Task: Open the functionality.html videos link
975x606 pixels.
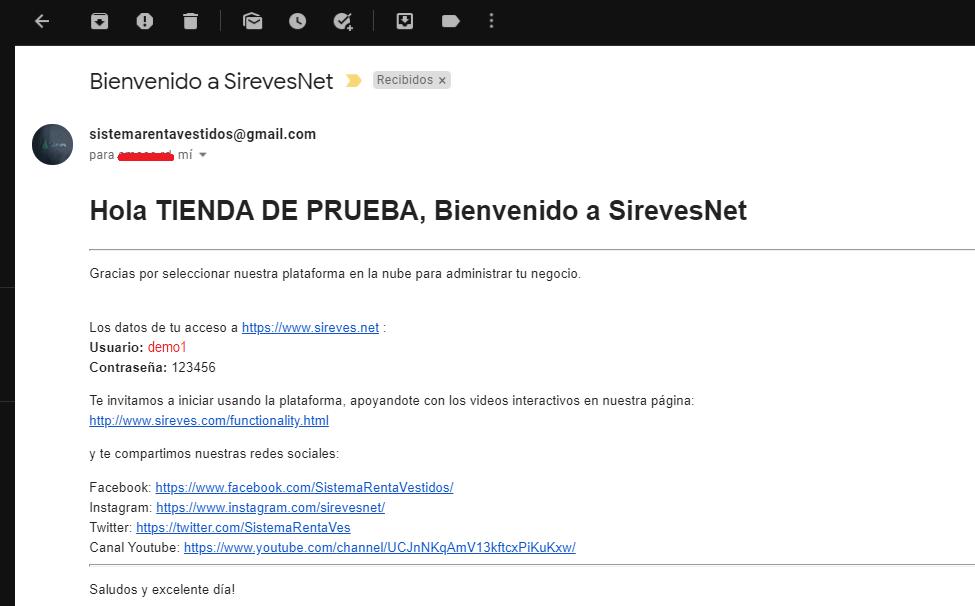Action: click(x=209, y=420)
